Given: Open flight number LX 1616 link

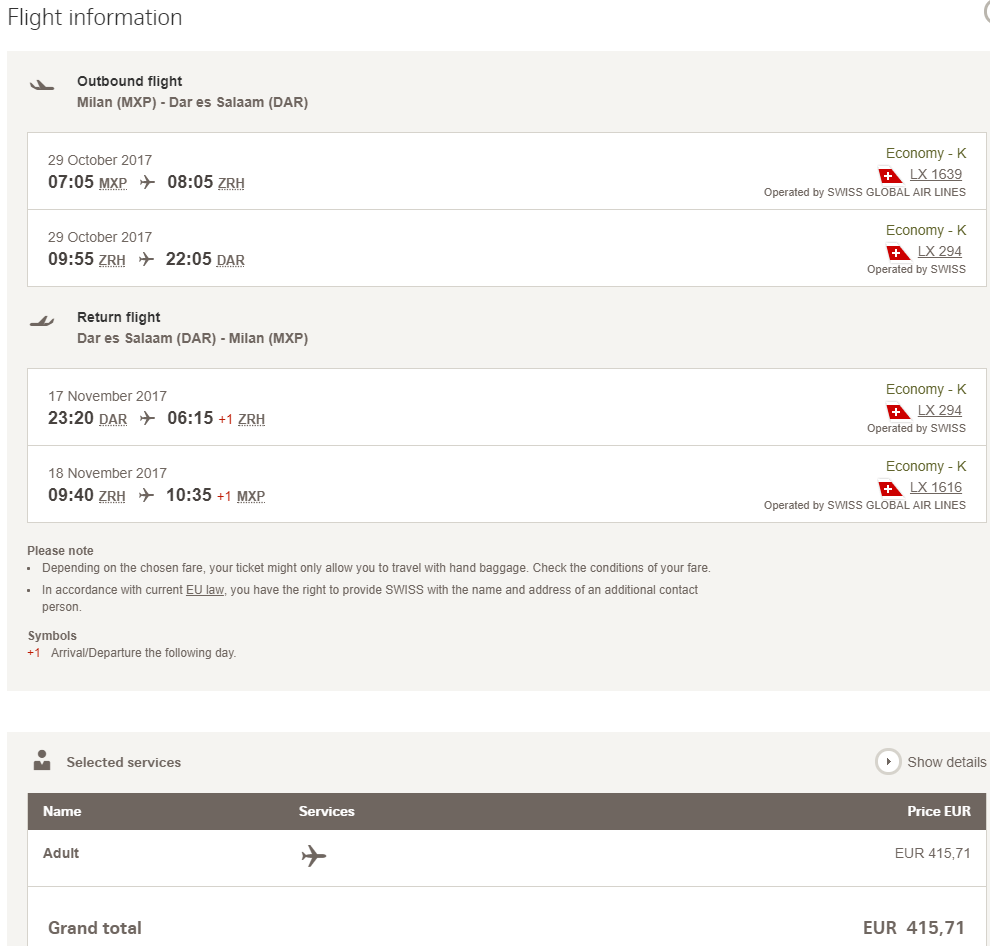Looking at the screenshot, I should coord(936,488).
